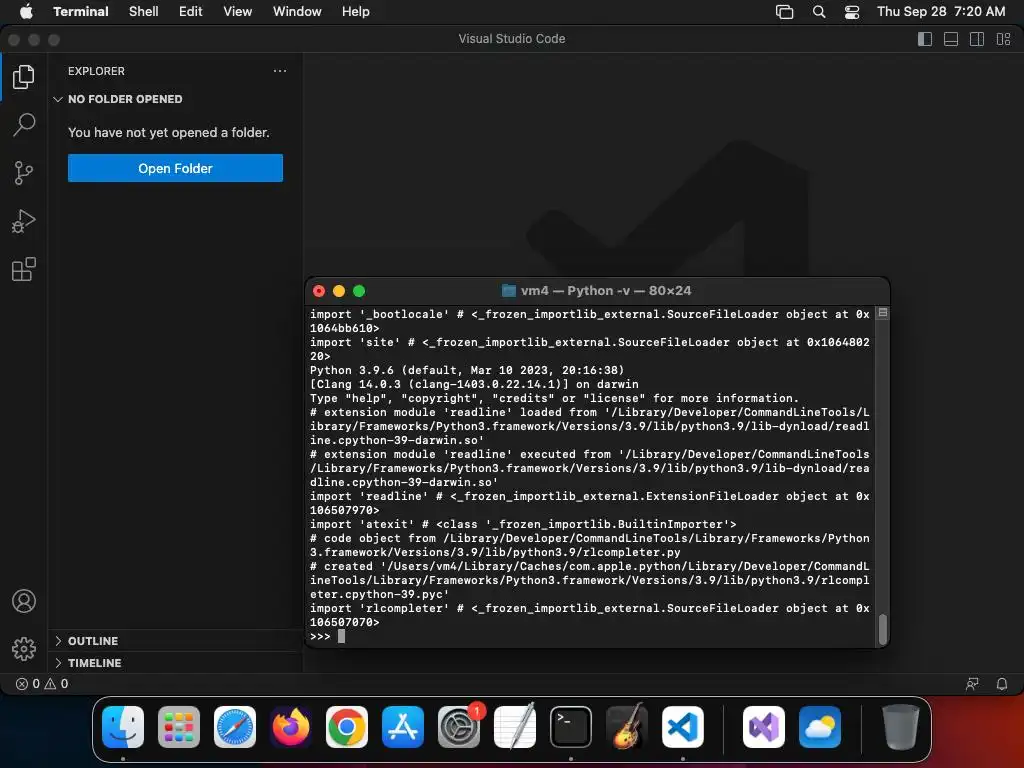Open the Explorer view in activity bar
1024x768 pixels.
click(x=24, y=77)
